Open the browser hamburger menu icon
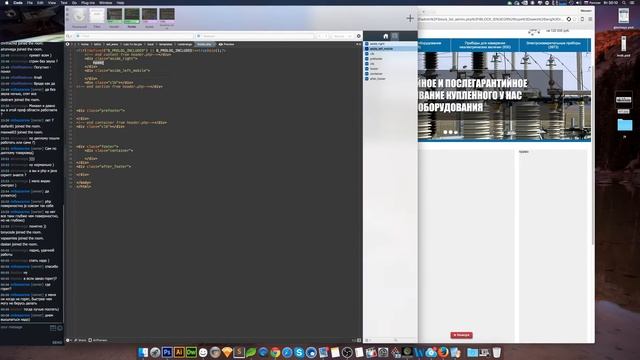 point(590,19)
